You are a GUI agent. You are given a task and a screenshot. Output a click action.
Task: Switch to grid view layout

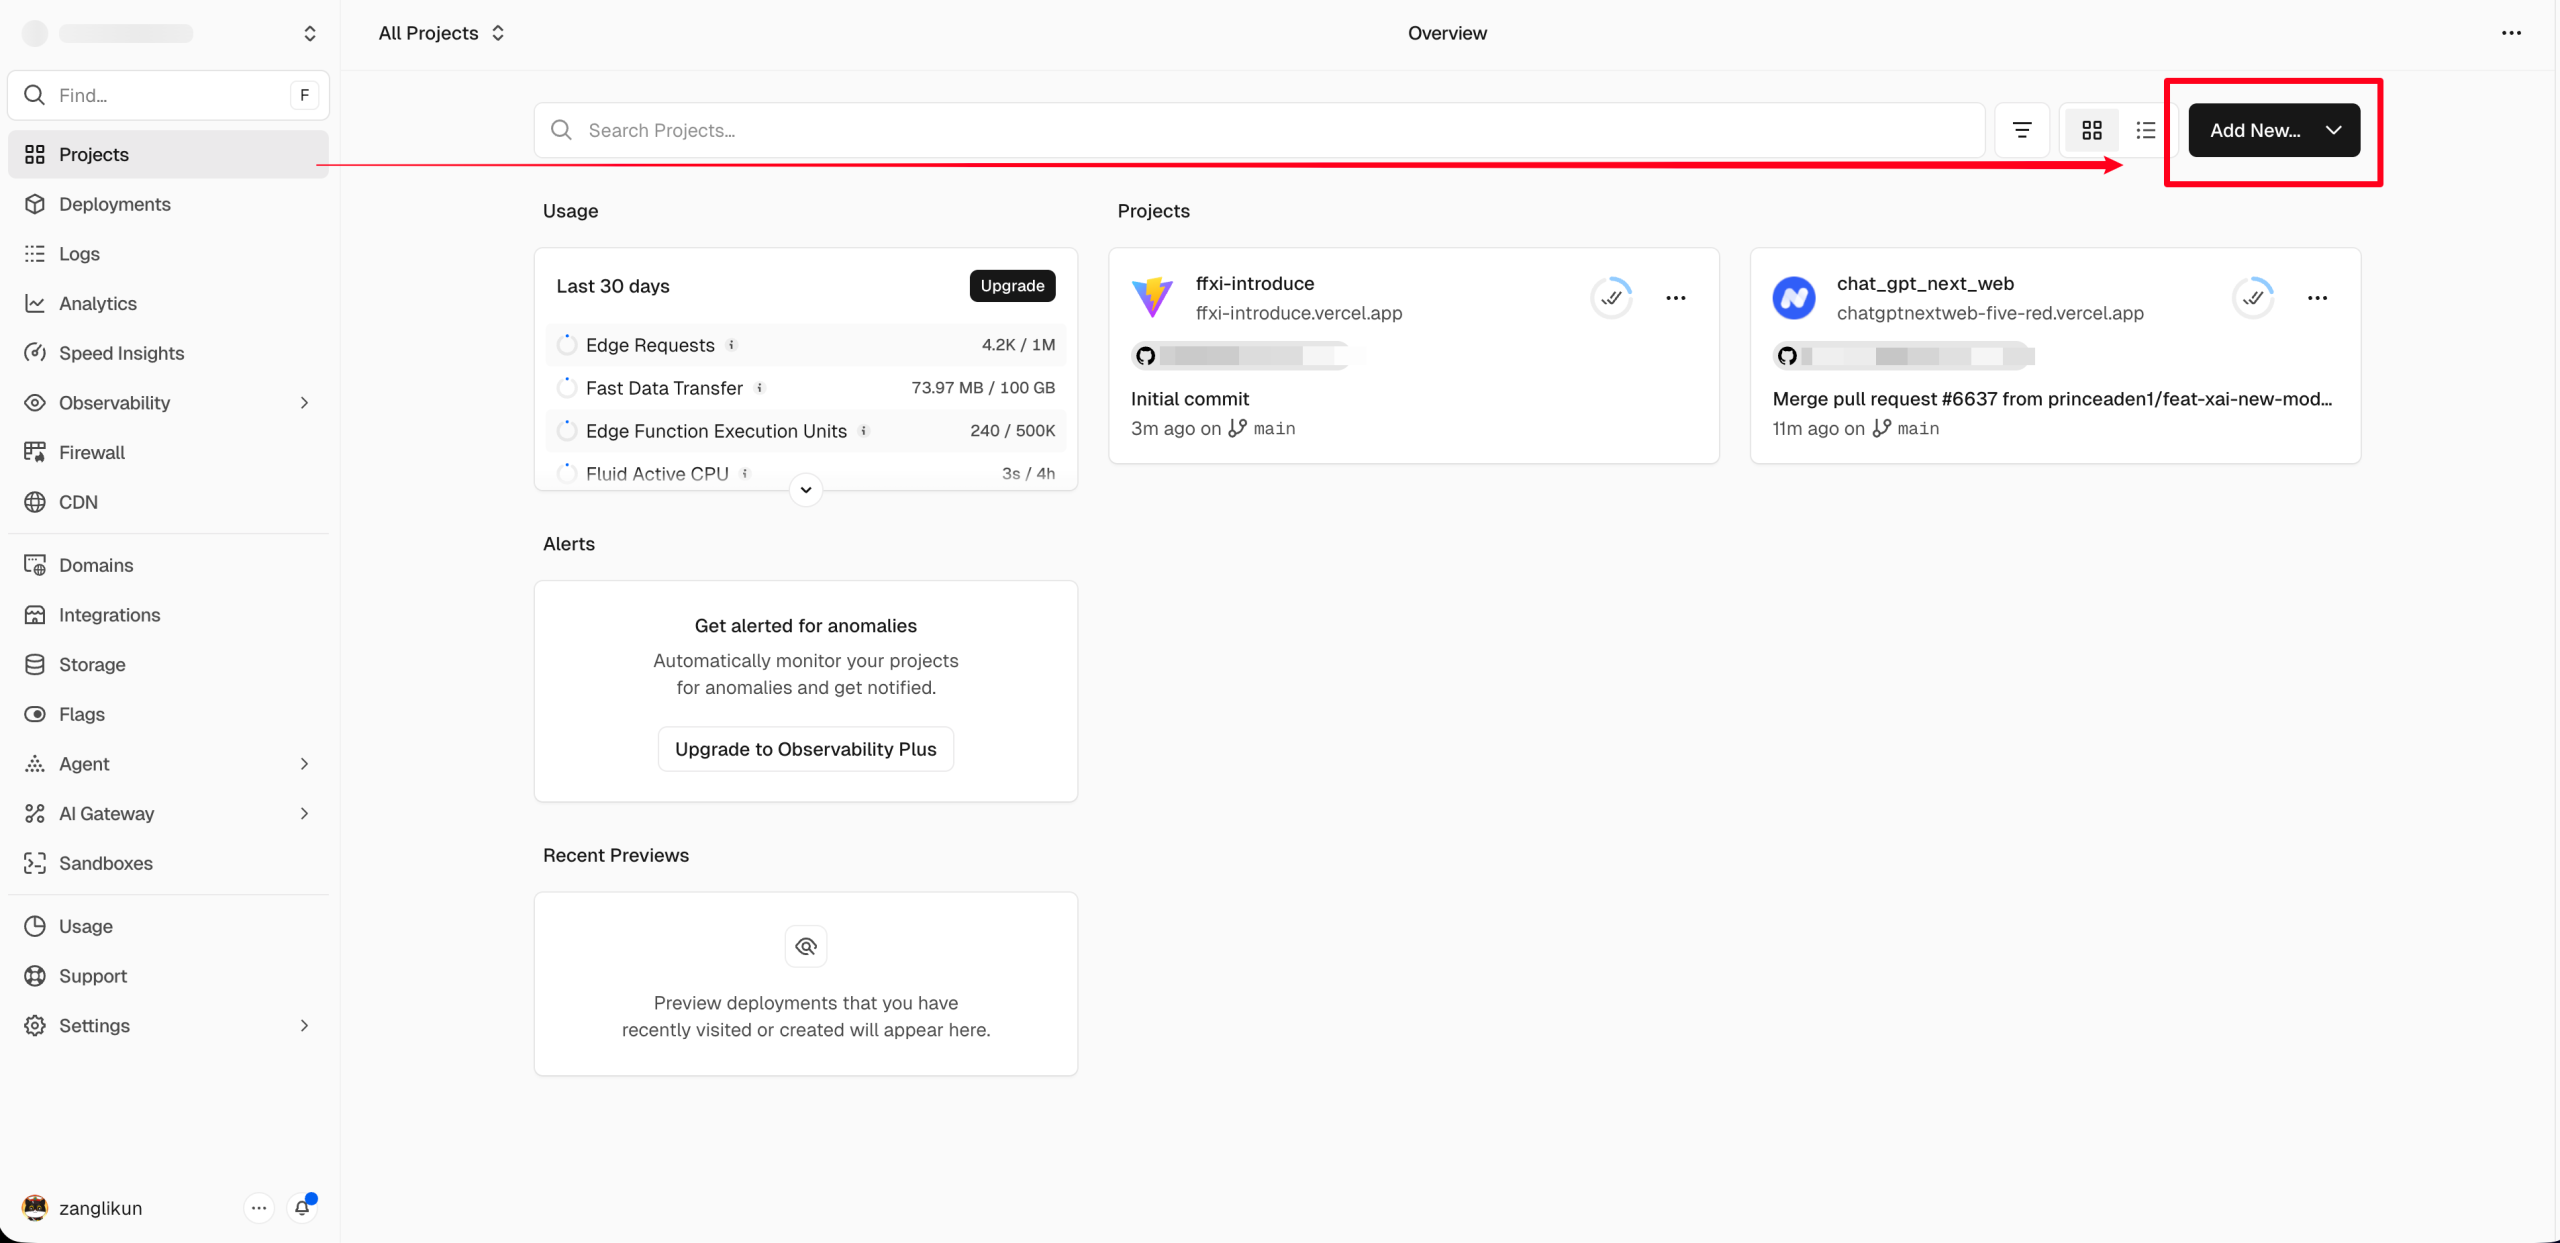pos(2091,130)
